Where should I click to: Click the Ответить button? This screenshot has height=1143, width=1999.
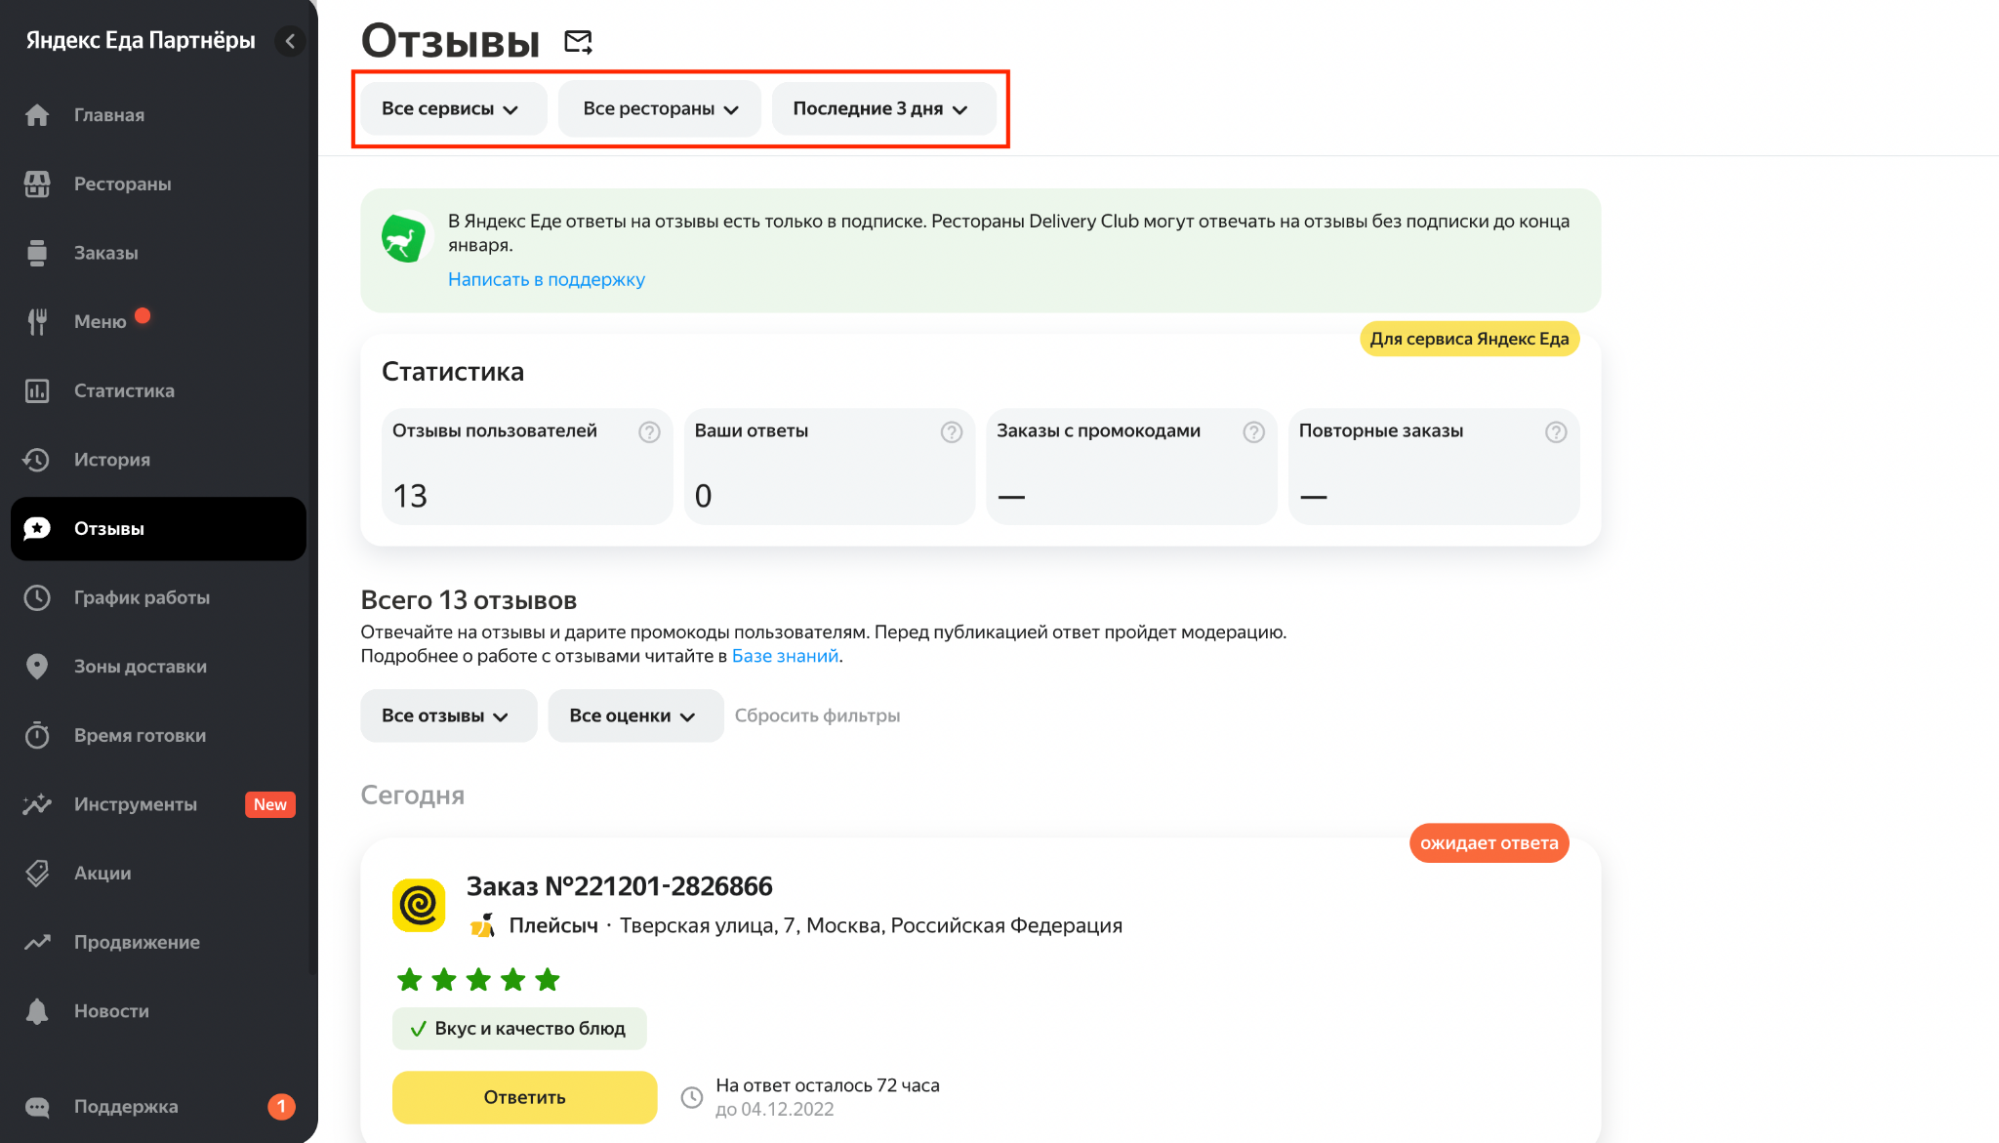click(x=524, y=1098)
